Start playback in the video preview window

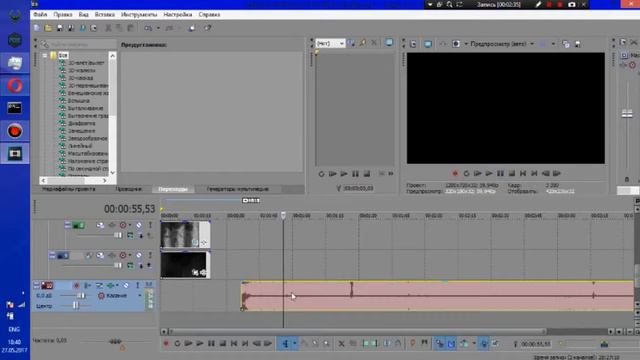tap(489, 173)
